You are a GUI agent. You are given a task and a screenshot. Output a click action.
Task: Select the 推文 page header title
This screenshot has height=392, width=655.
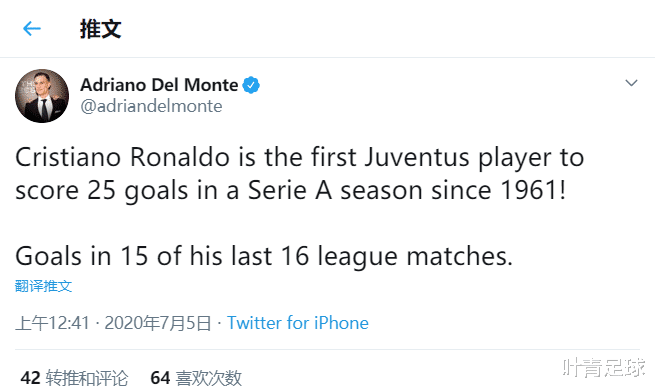coord(101,29)
